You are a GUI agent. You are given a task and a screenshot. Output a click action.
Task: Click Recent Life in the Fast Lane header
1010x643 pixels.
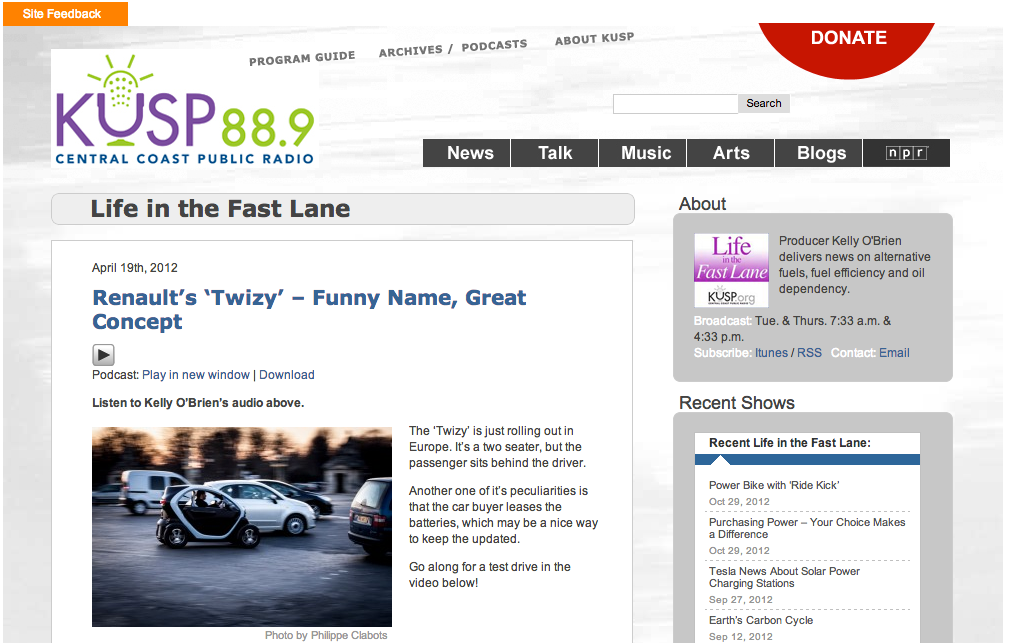790,443
